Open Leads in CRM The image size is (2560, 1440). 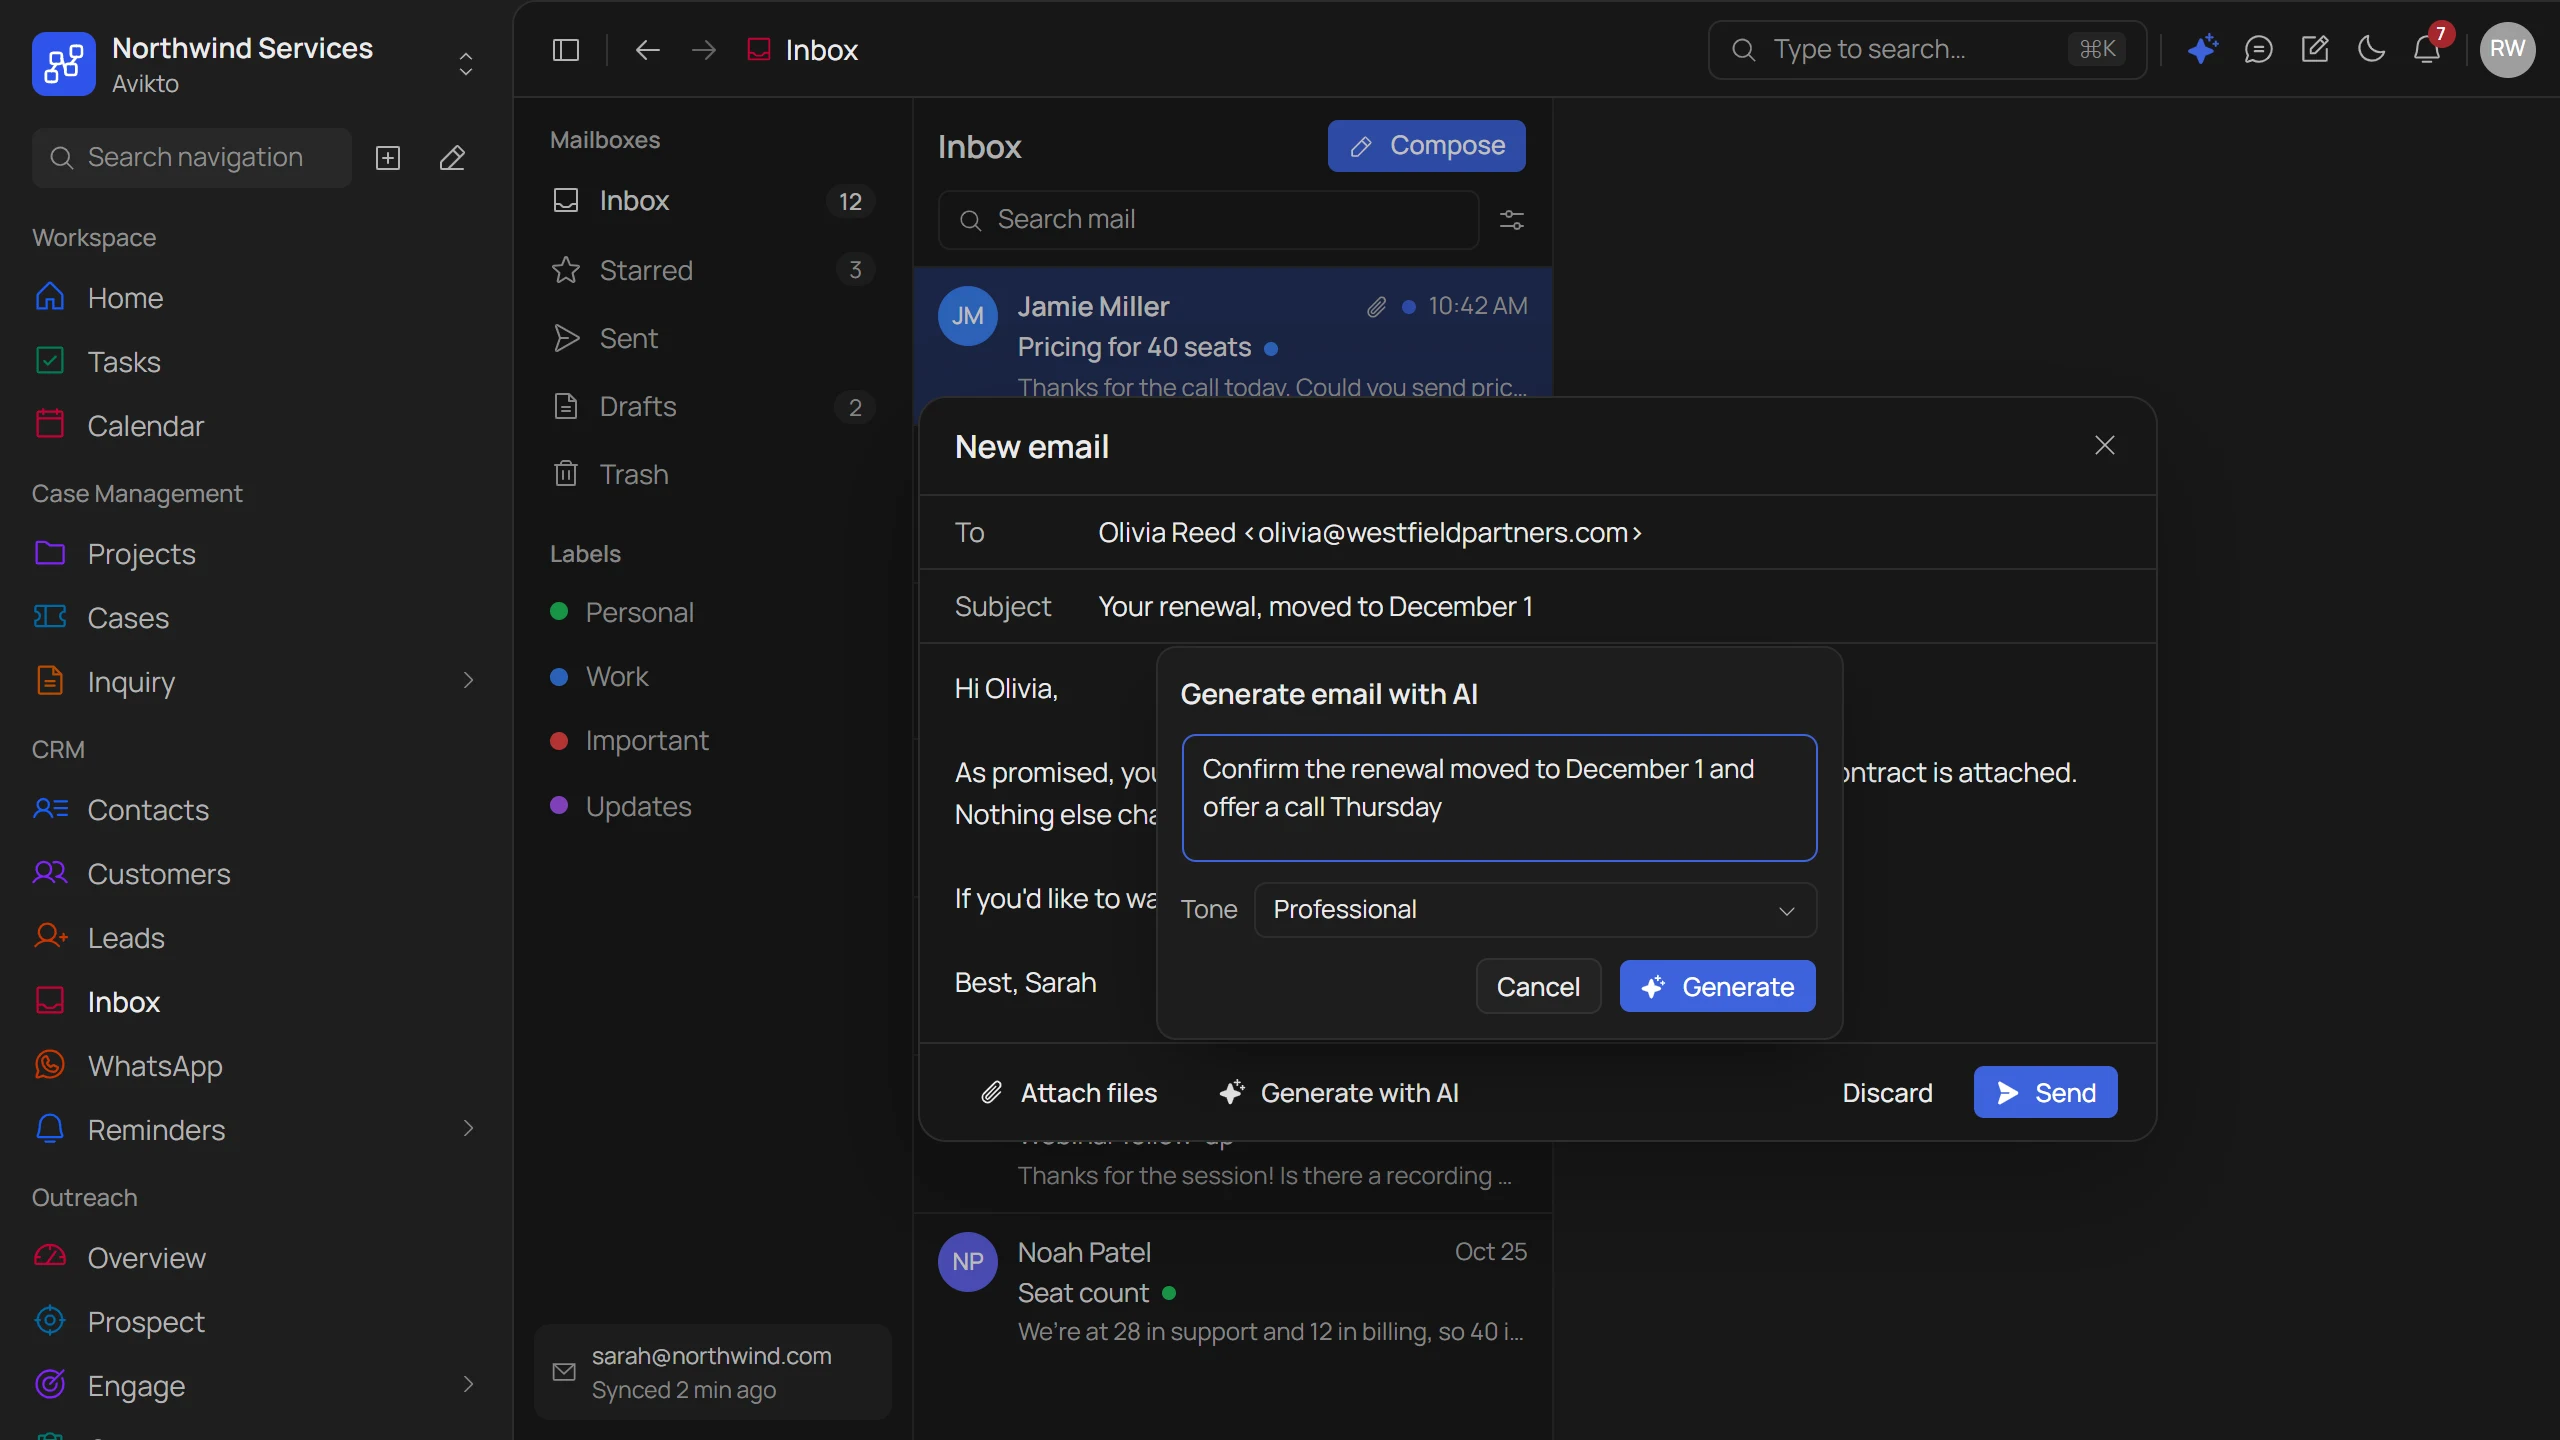(x=256, y=938)
